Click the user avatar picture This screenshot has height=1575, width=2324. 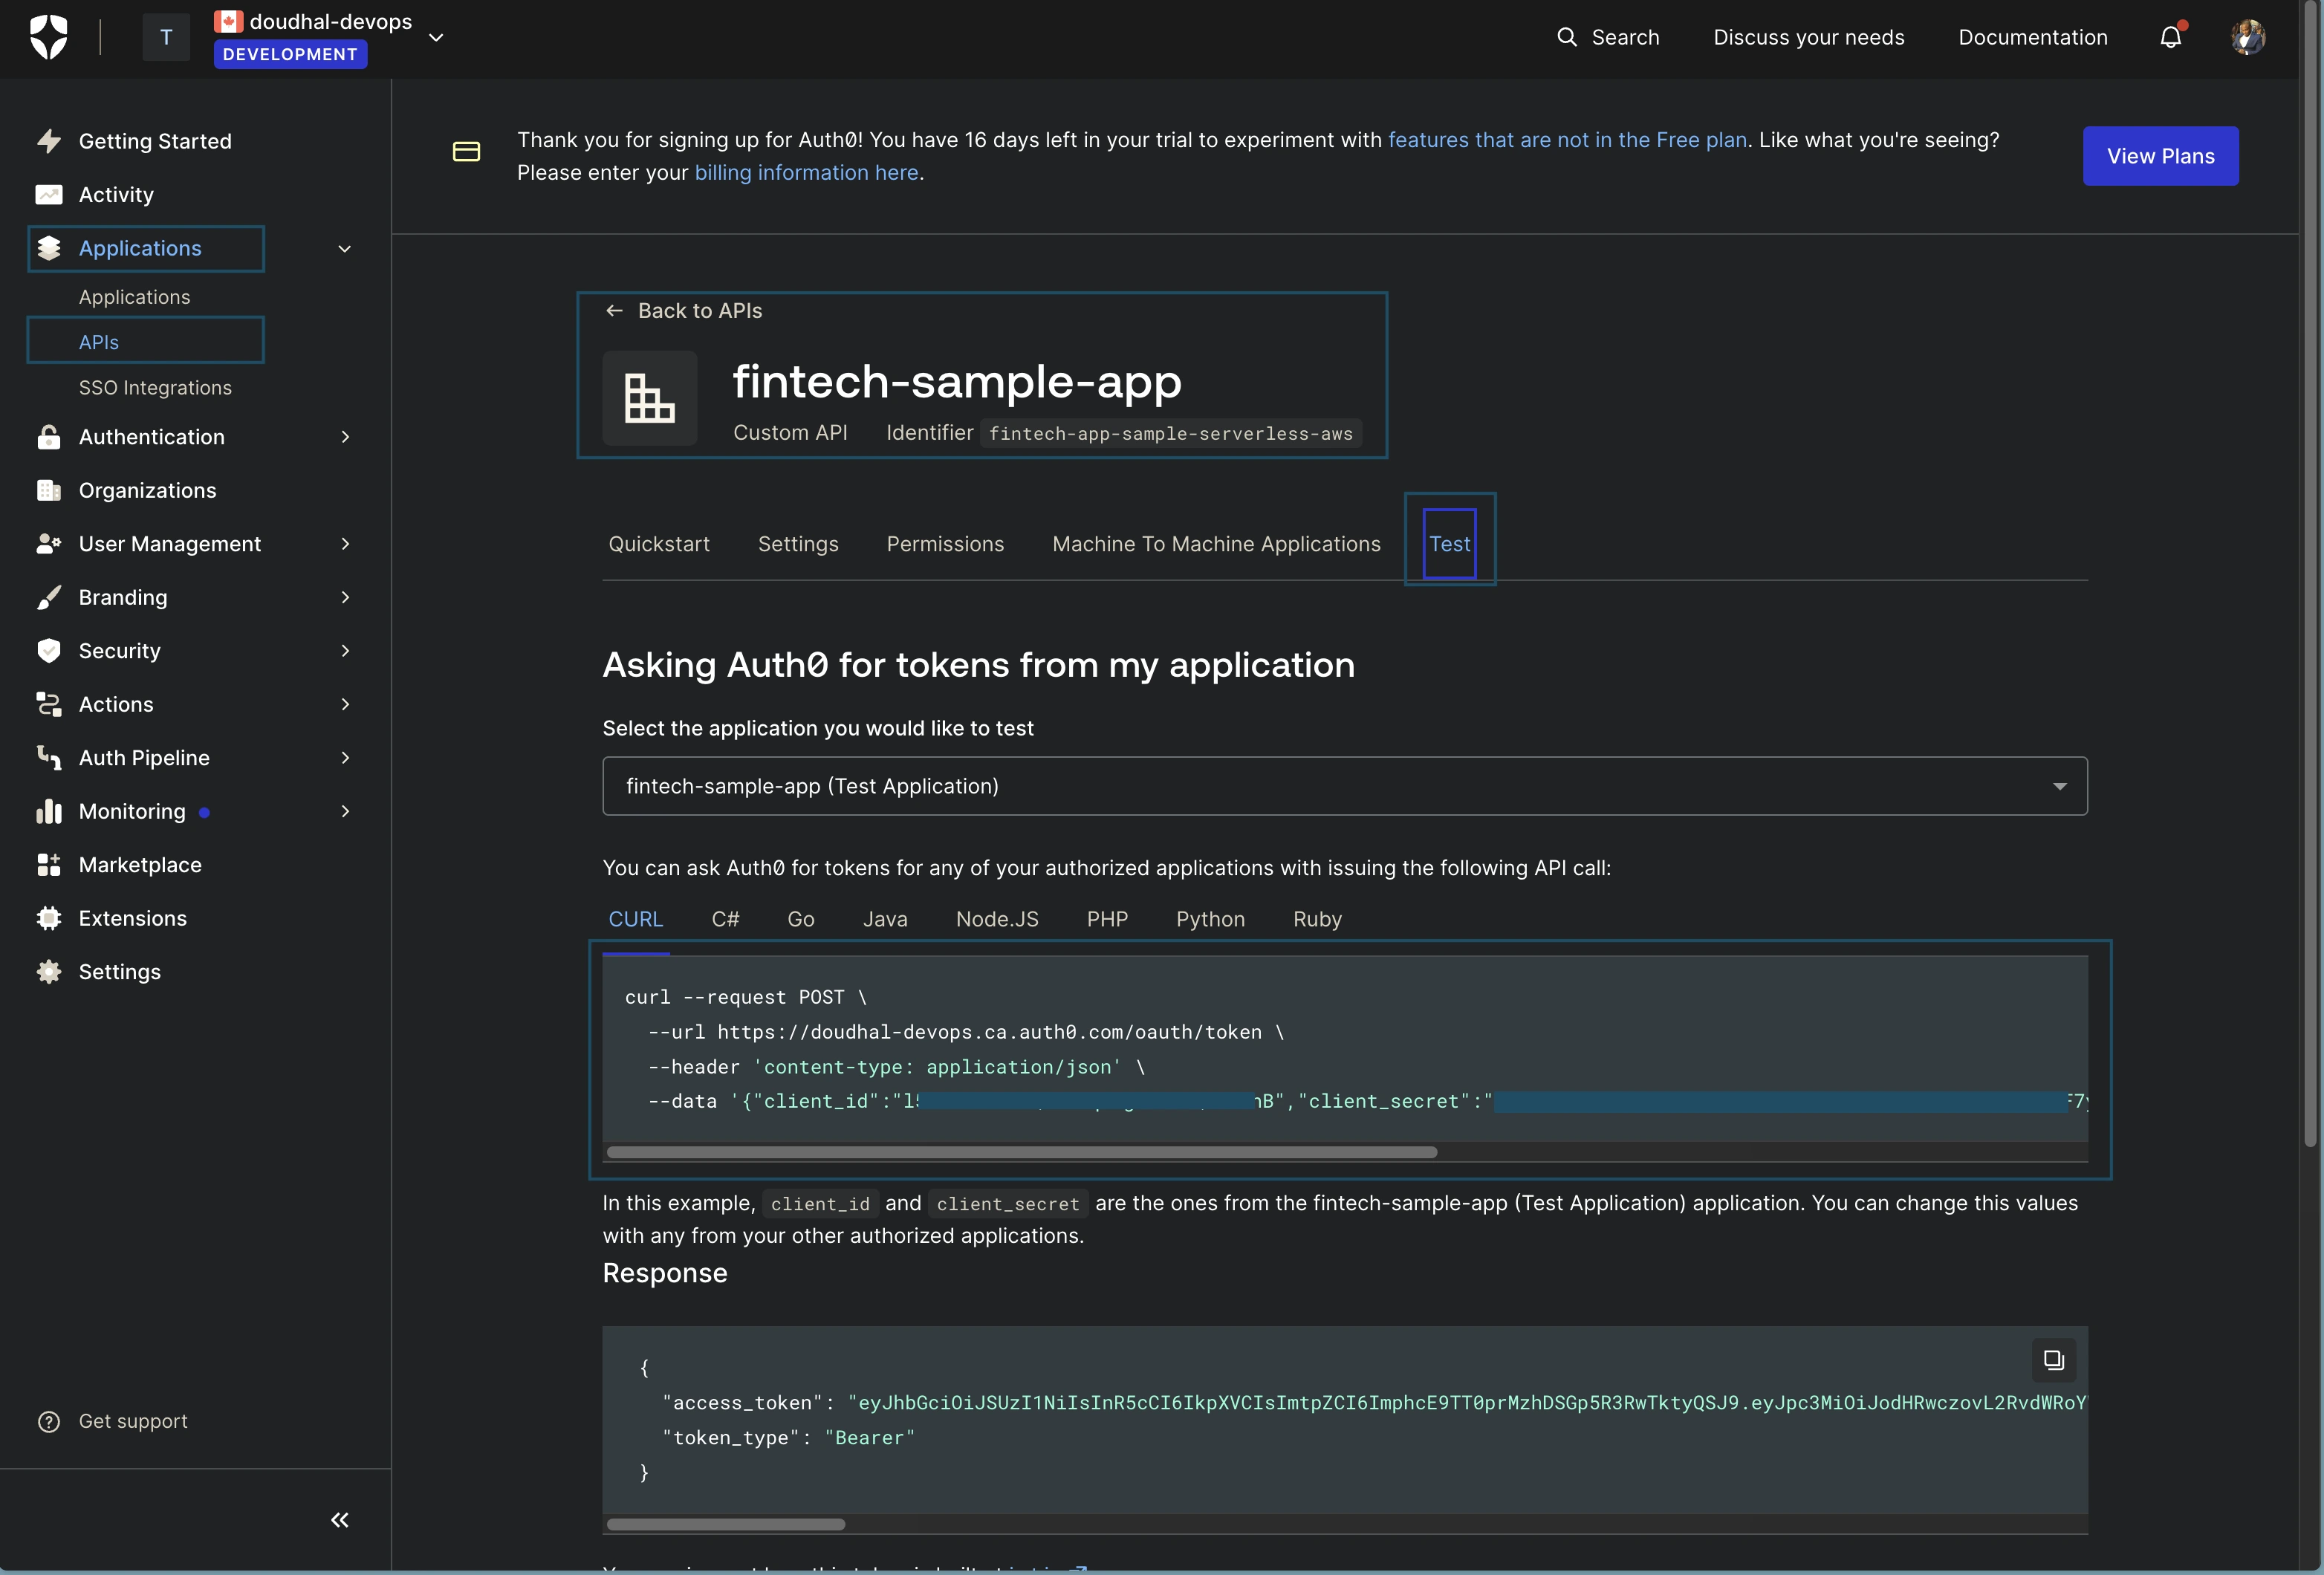[x=2247, y=37]
